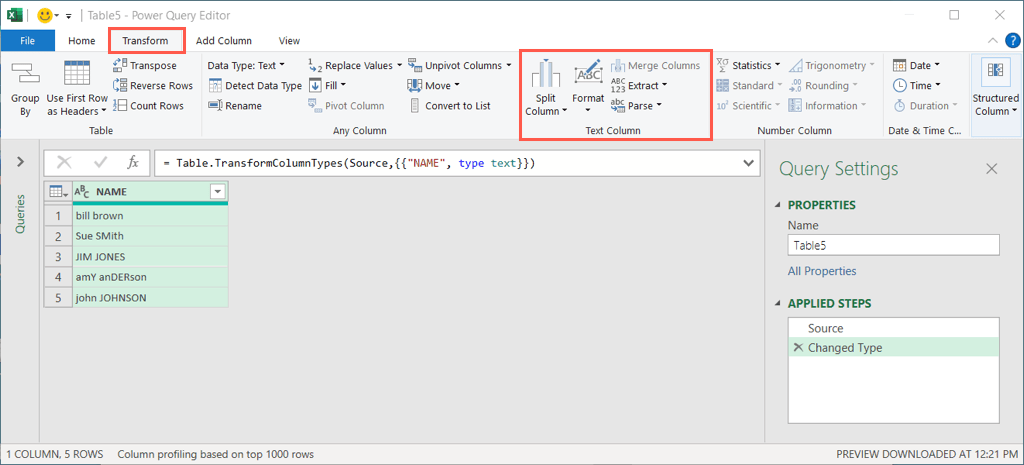Select the NAME column header
The width and height of the screenshot is (1024, 465).
point(150,192)
